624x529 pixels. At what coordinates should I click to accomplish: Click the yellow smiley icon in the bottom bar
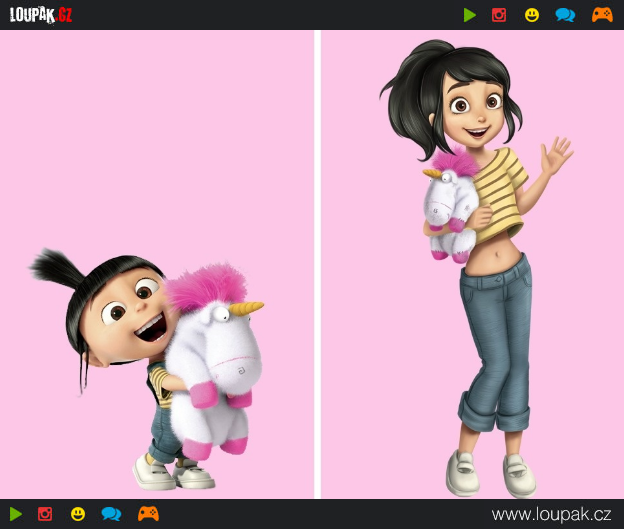[x=78, y=514]
